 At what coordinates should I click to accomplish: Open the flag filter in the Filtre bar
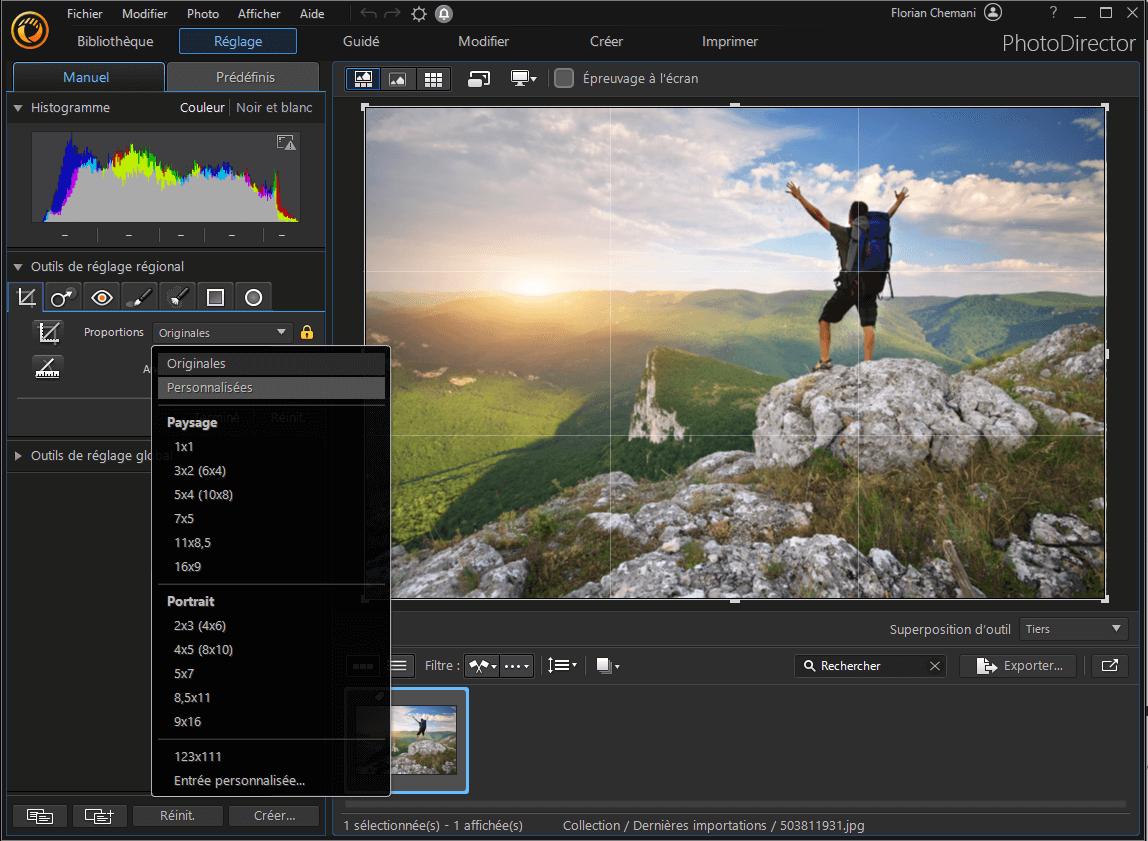coord(481,665)
